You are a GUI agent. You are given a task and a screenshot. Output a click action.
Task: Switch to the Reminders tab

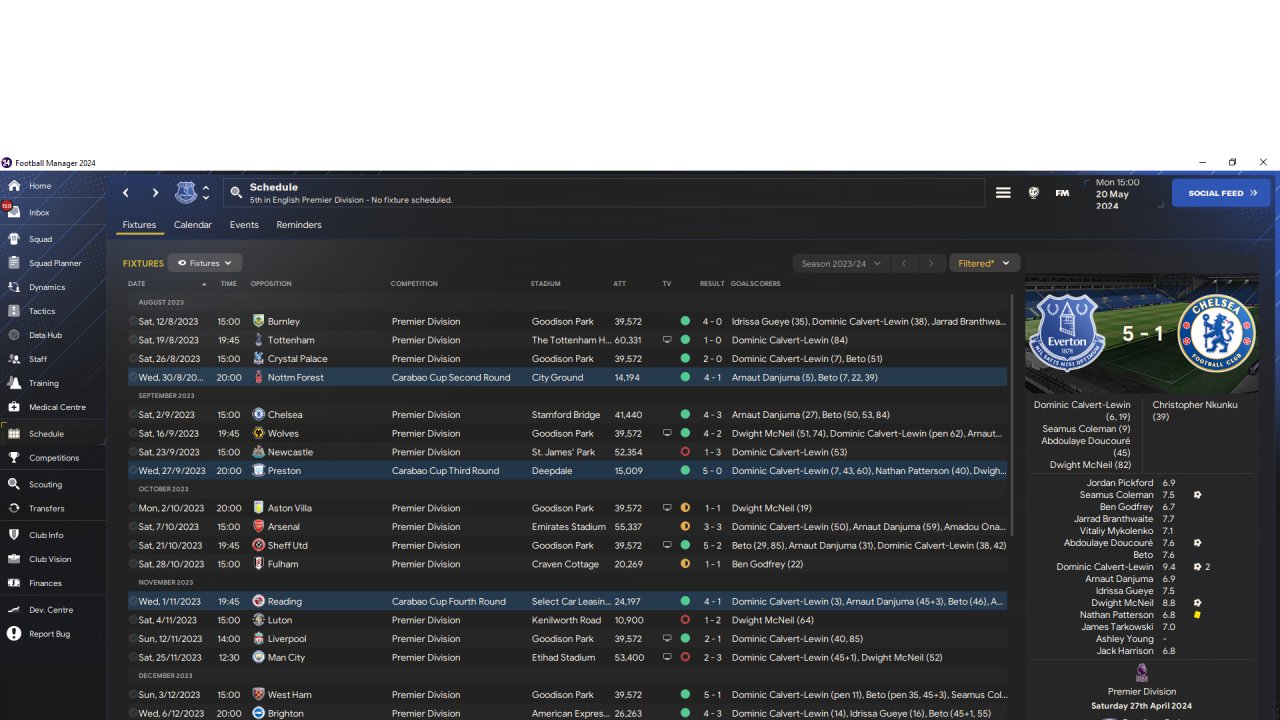point(299,225)
